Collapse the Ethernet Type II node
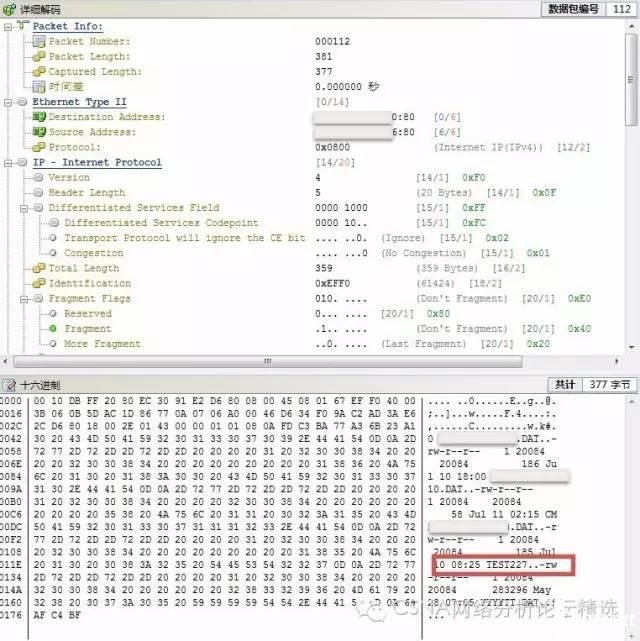Screen dimensions: 640x641 pyautogui.click(x=9, y=102)
